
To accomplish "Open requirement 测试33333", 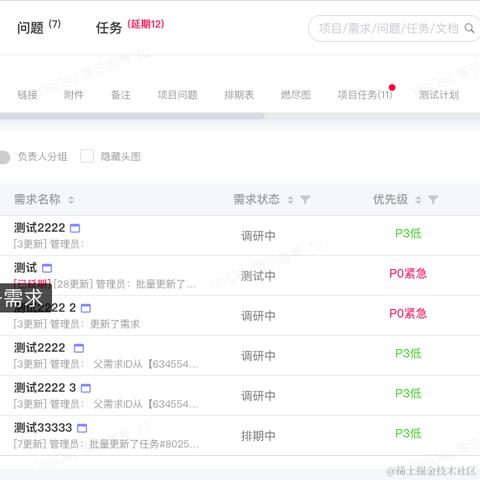I will (x=43, y=428).
